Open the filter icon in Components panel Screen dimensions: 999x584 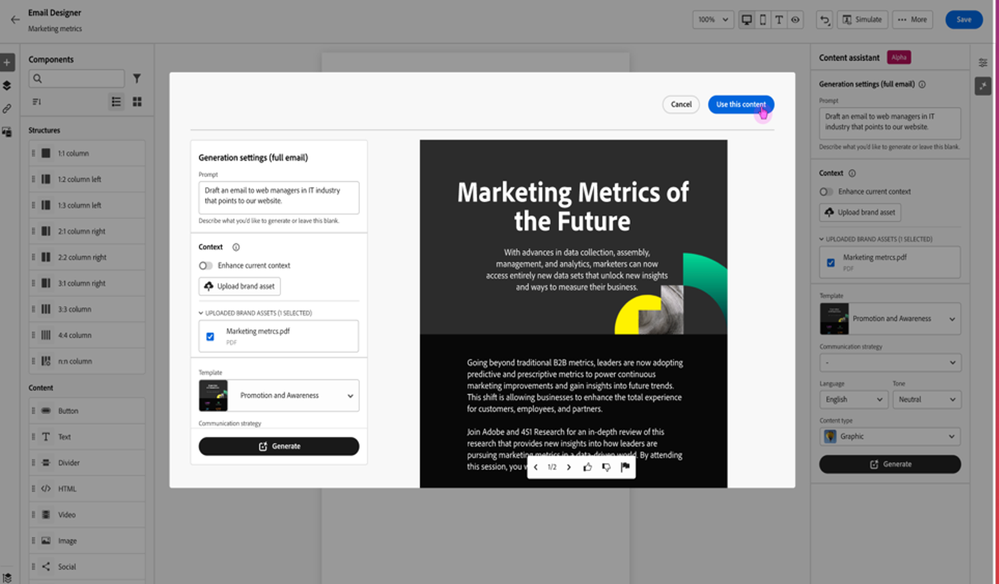(x=137, y=78)
